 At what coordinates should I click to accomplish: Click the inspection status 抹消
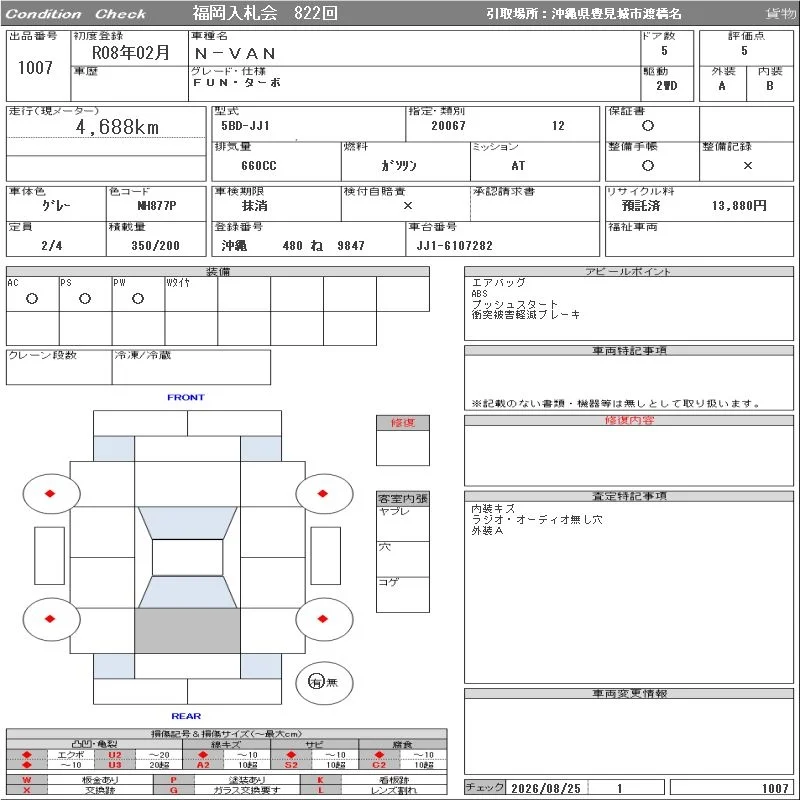[255, 206]
